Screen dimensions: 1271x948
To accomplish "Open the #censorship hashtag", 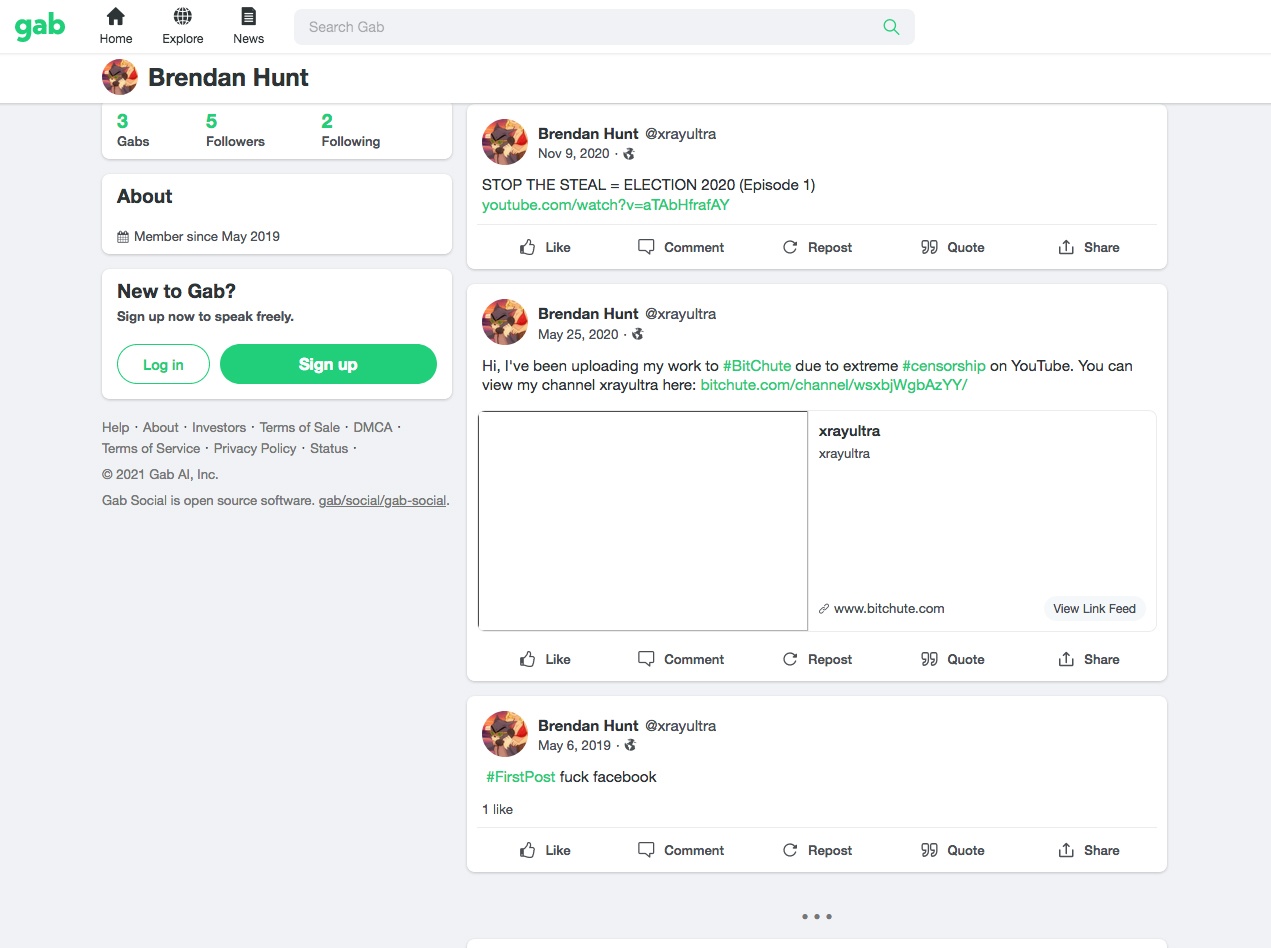I will 944,366.
